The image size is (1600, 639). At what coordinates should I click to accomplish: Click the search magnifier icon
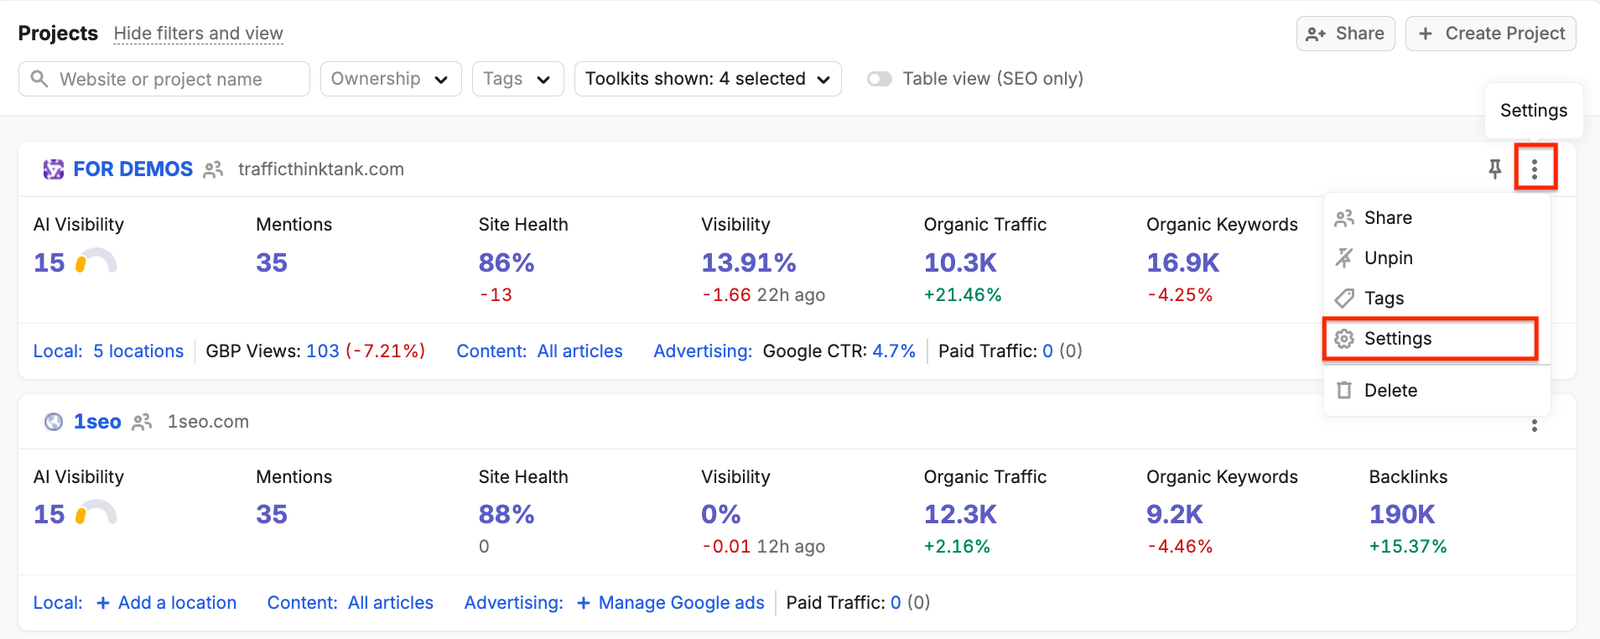[39, 78]
